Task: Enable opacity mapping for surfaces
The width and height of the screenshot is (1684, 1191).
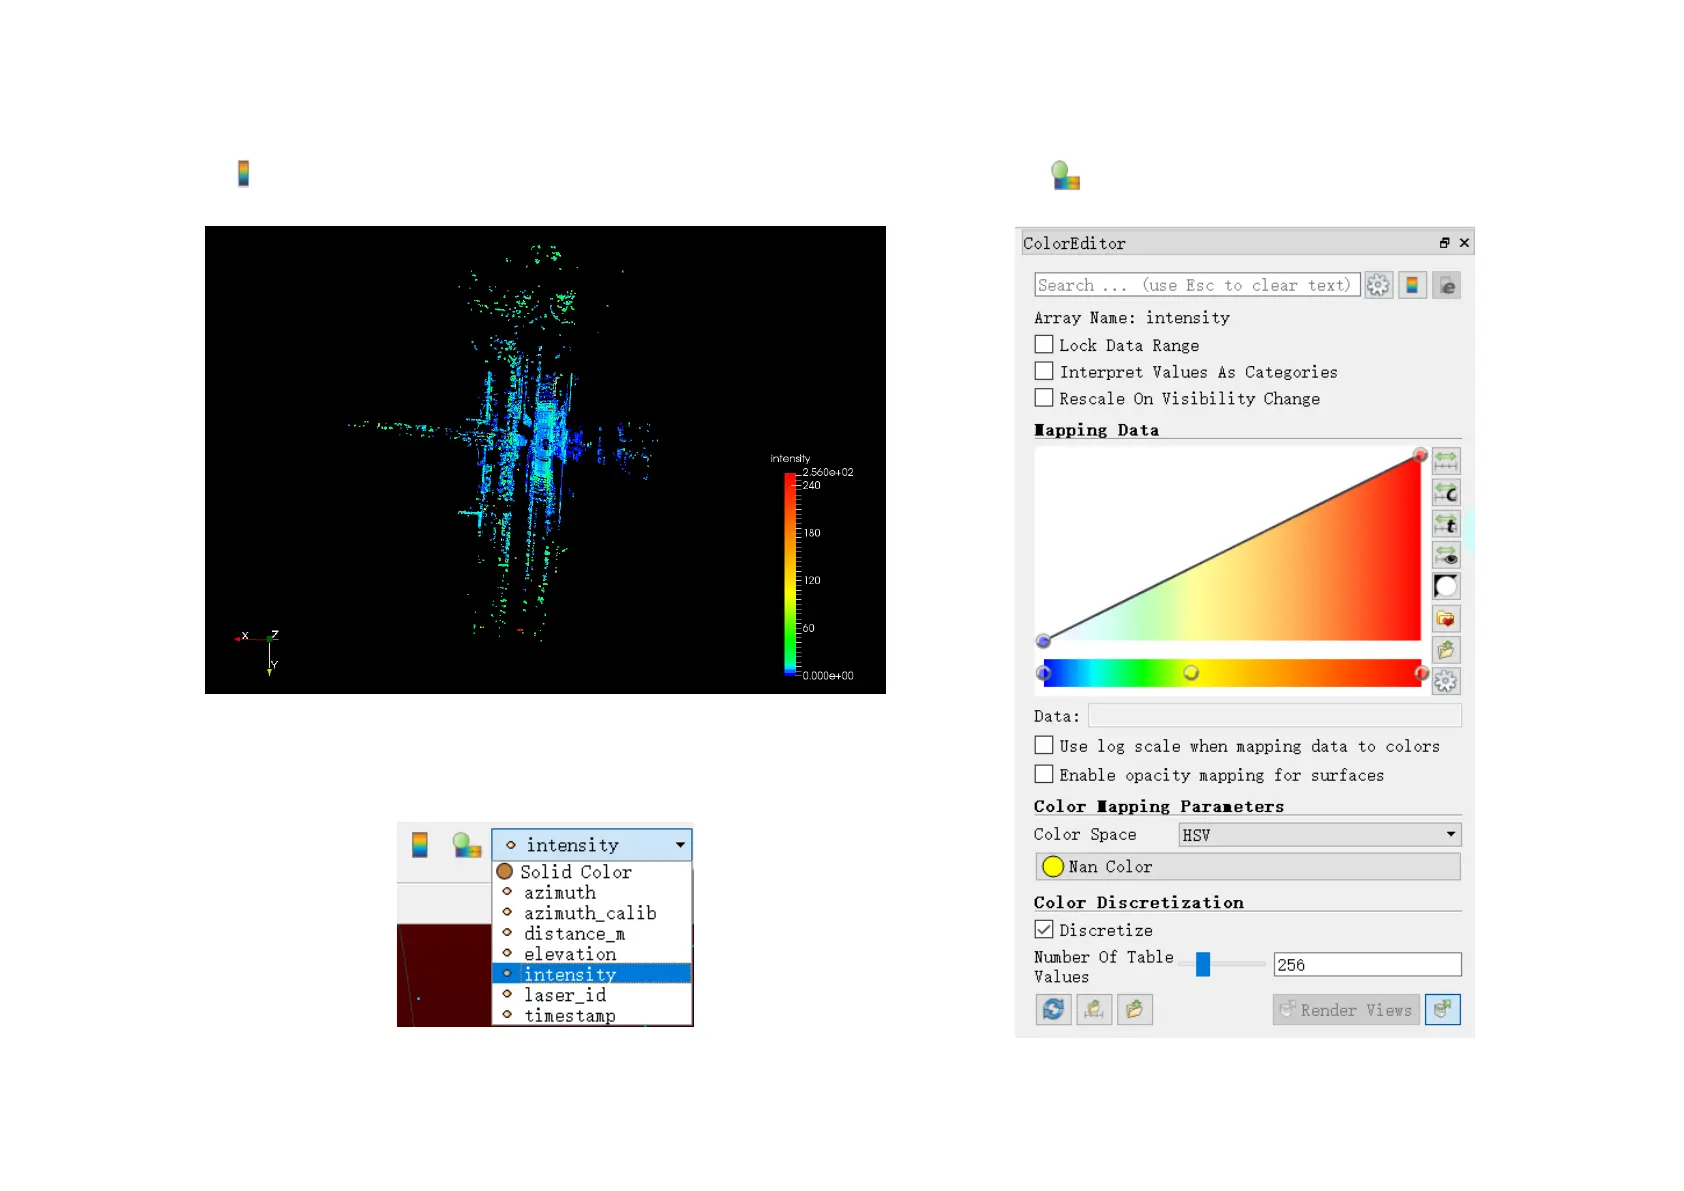Action: (1044, 774)
